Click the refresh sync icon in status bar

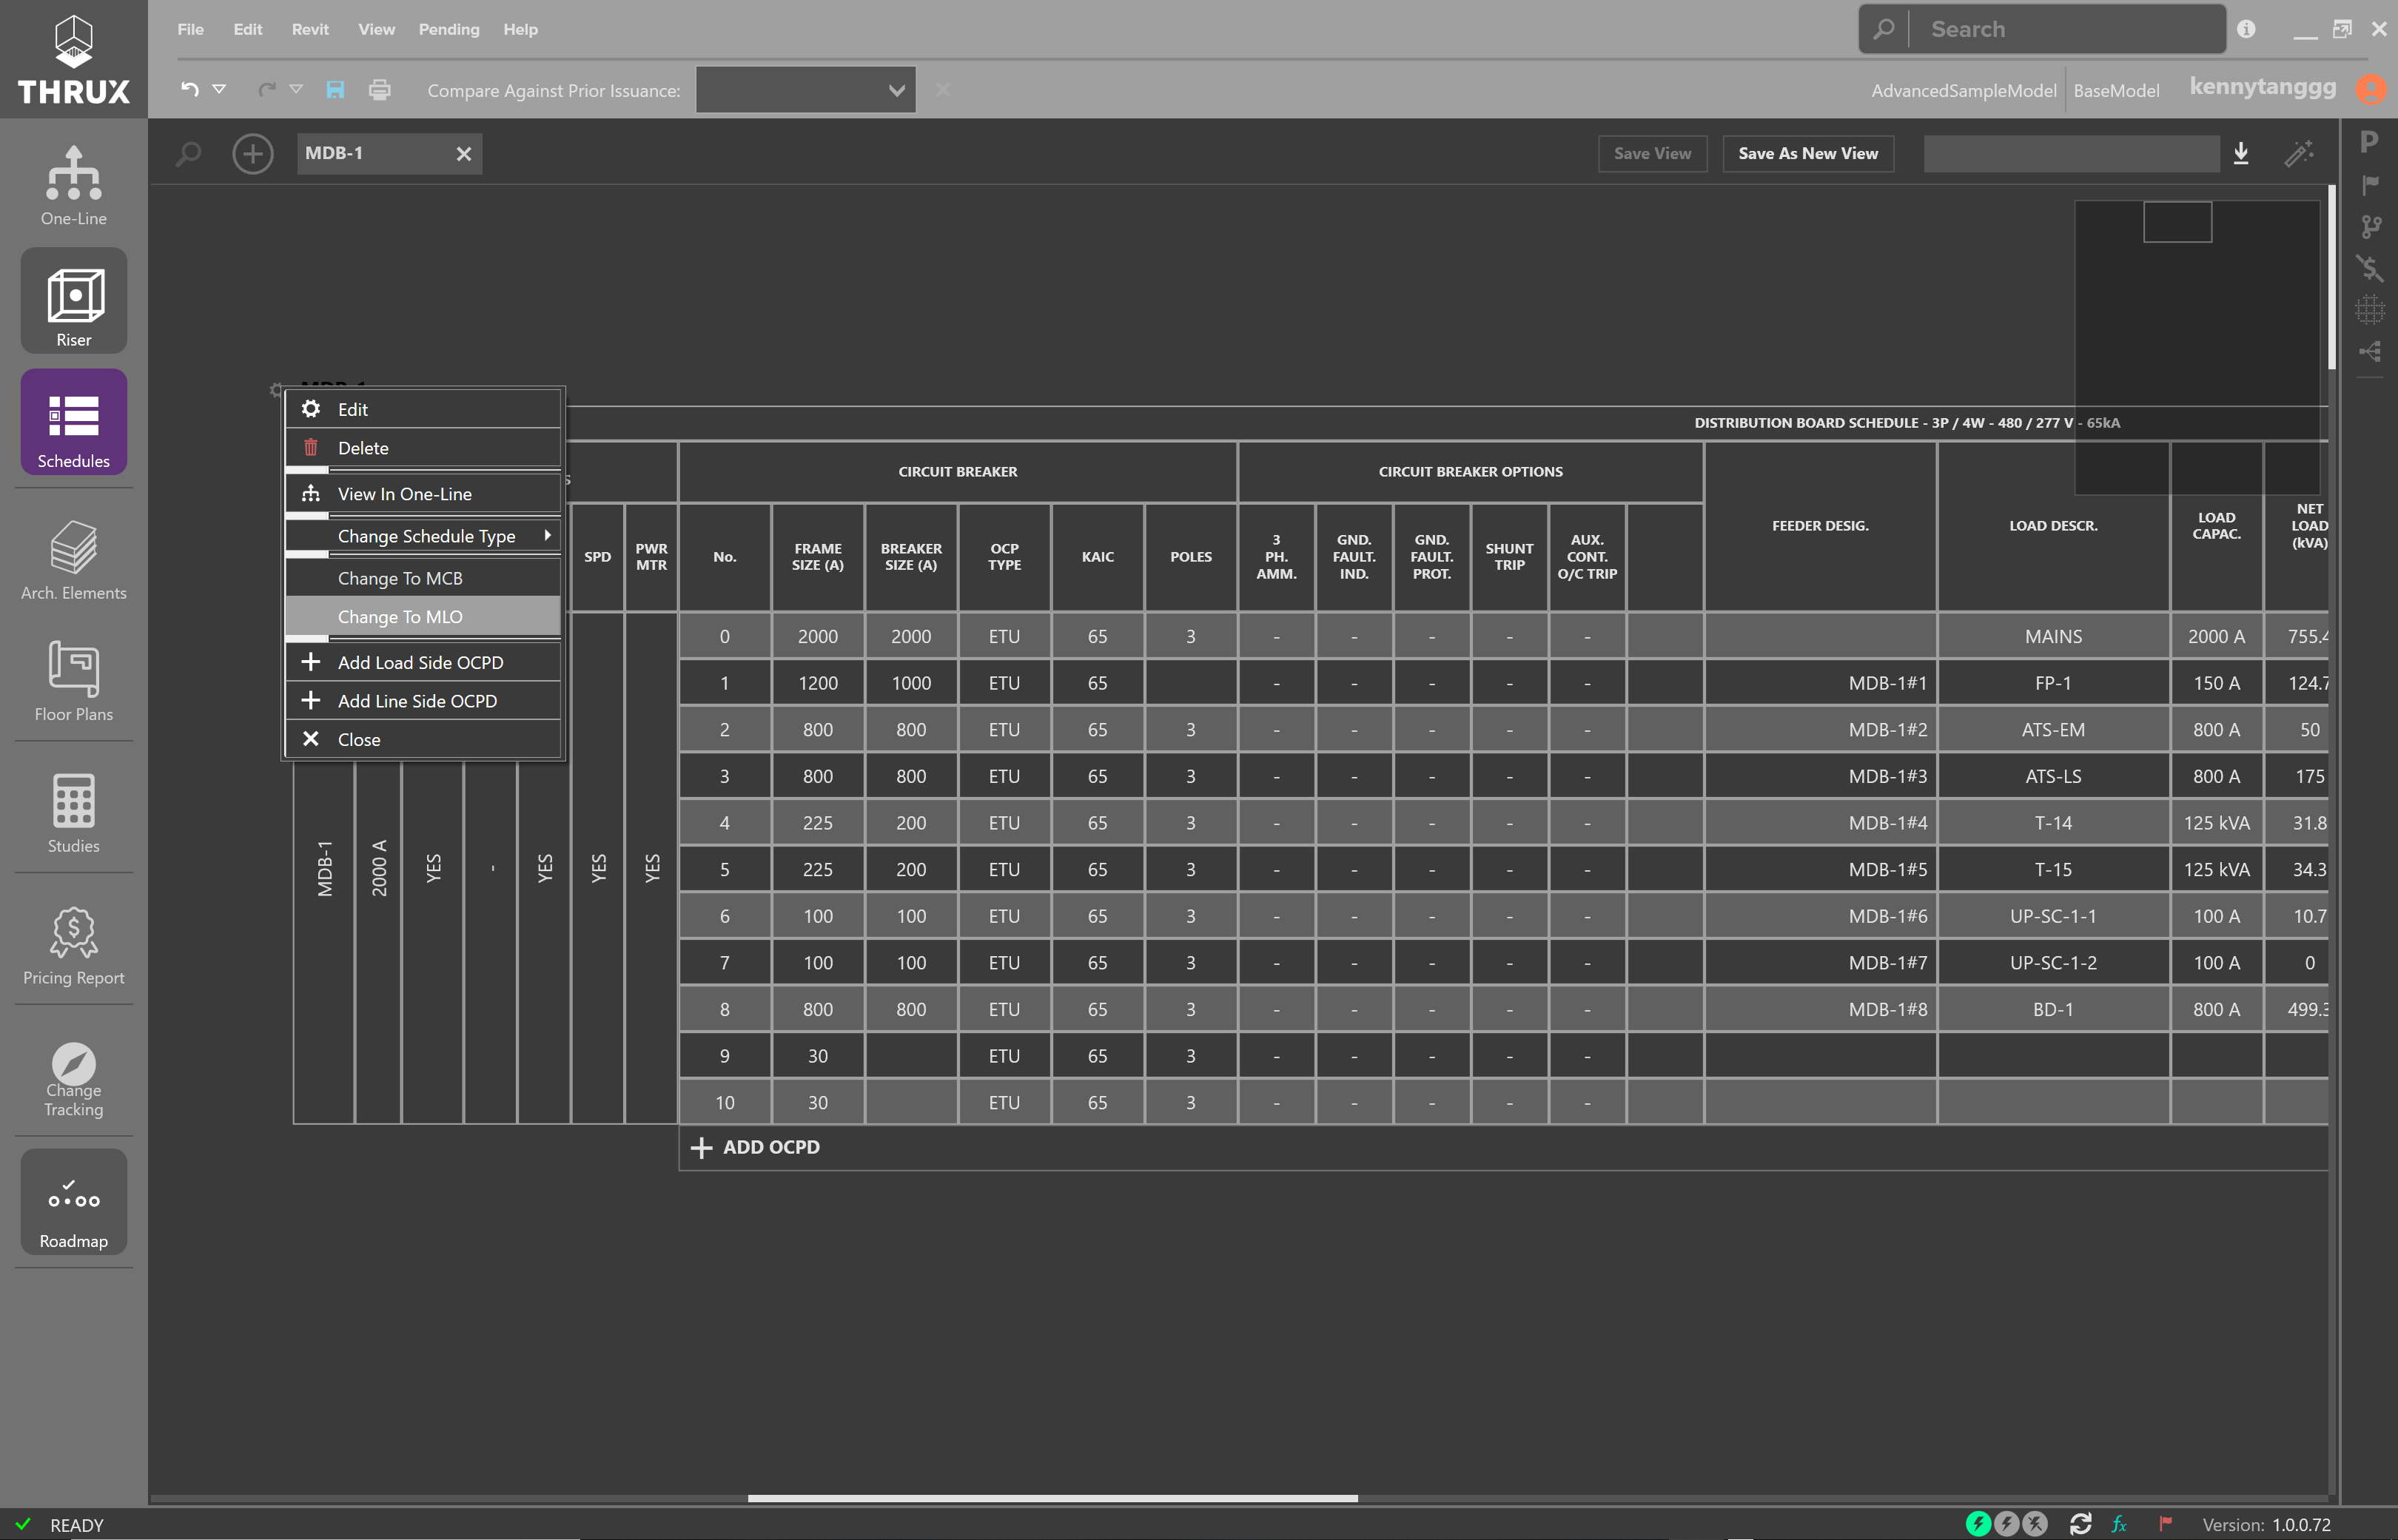coord(2080,1524)
